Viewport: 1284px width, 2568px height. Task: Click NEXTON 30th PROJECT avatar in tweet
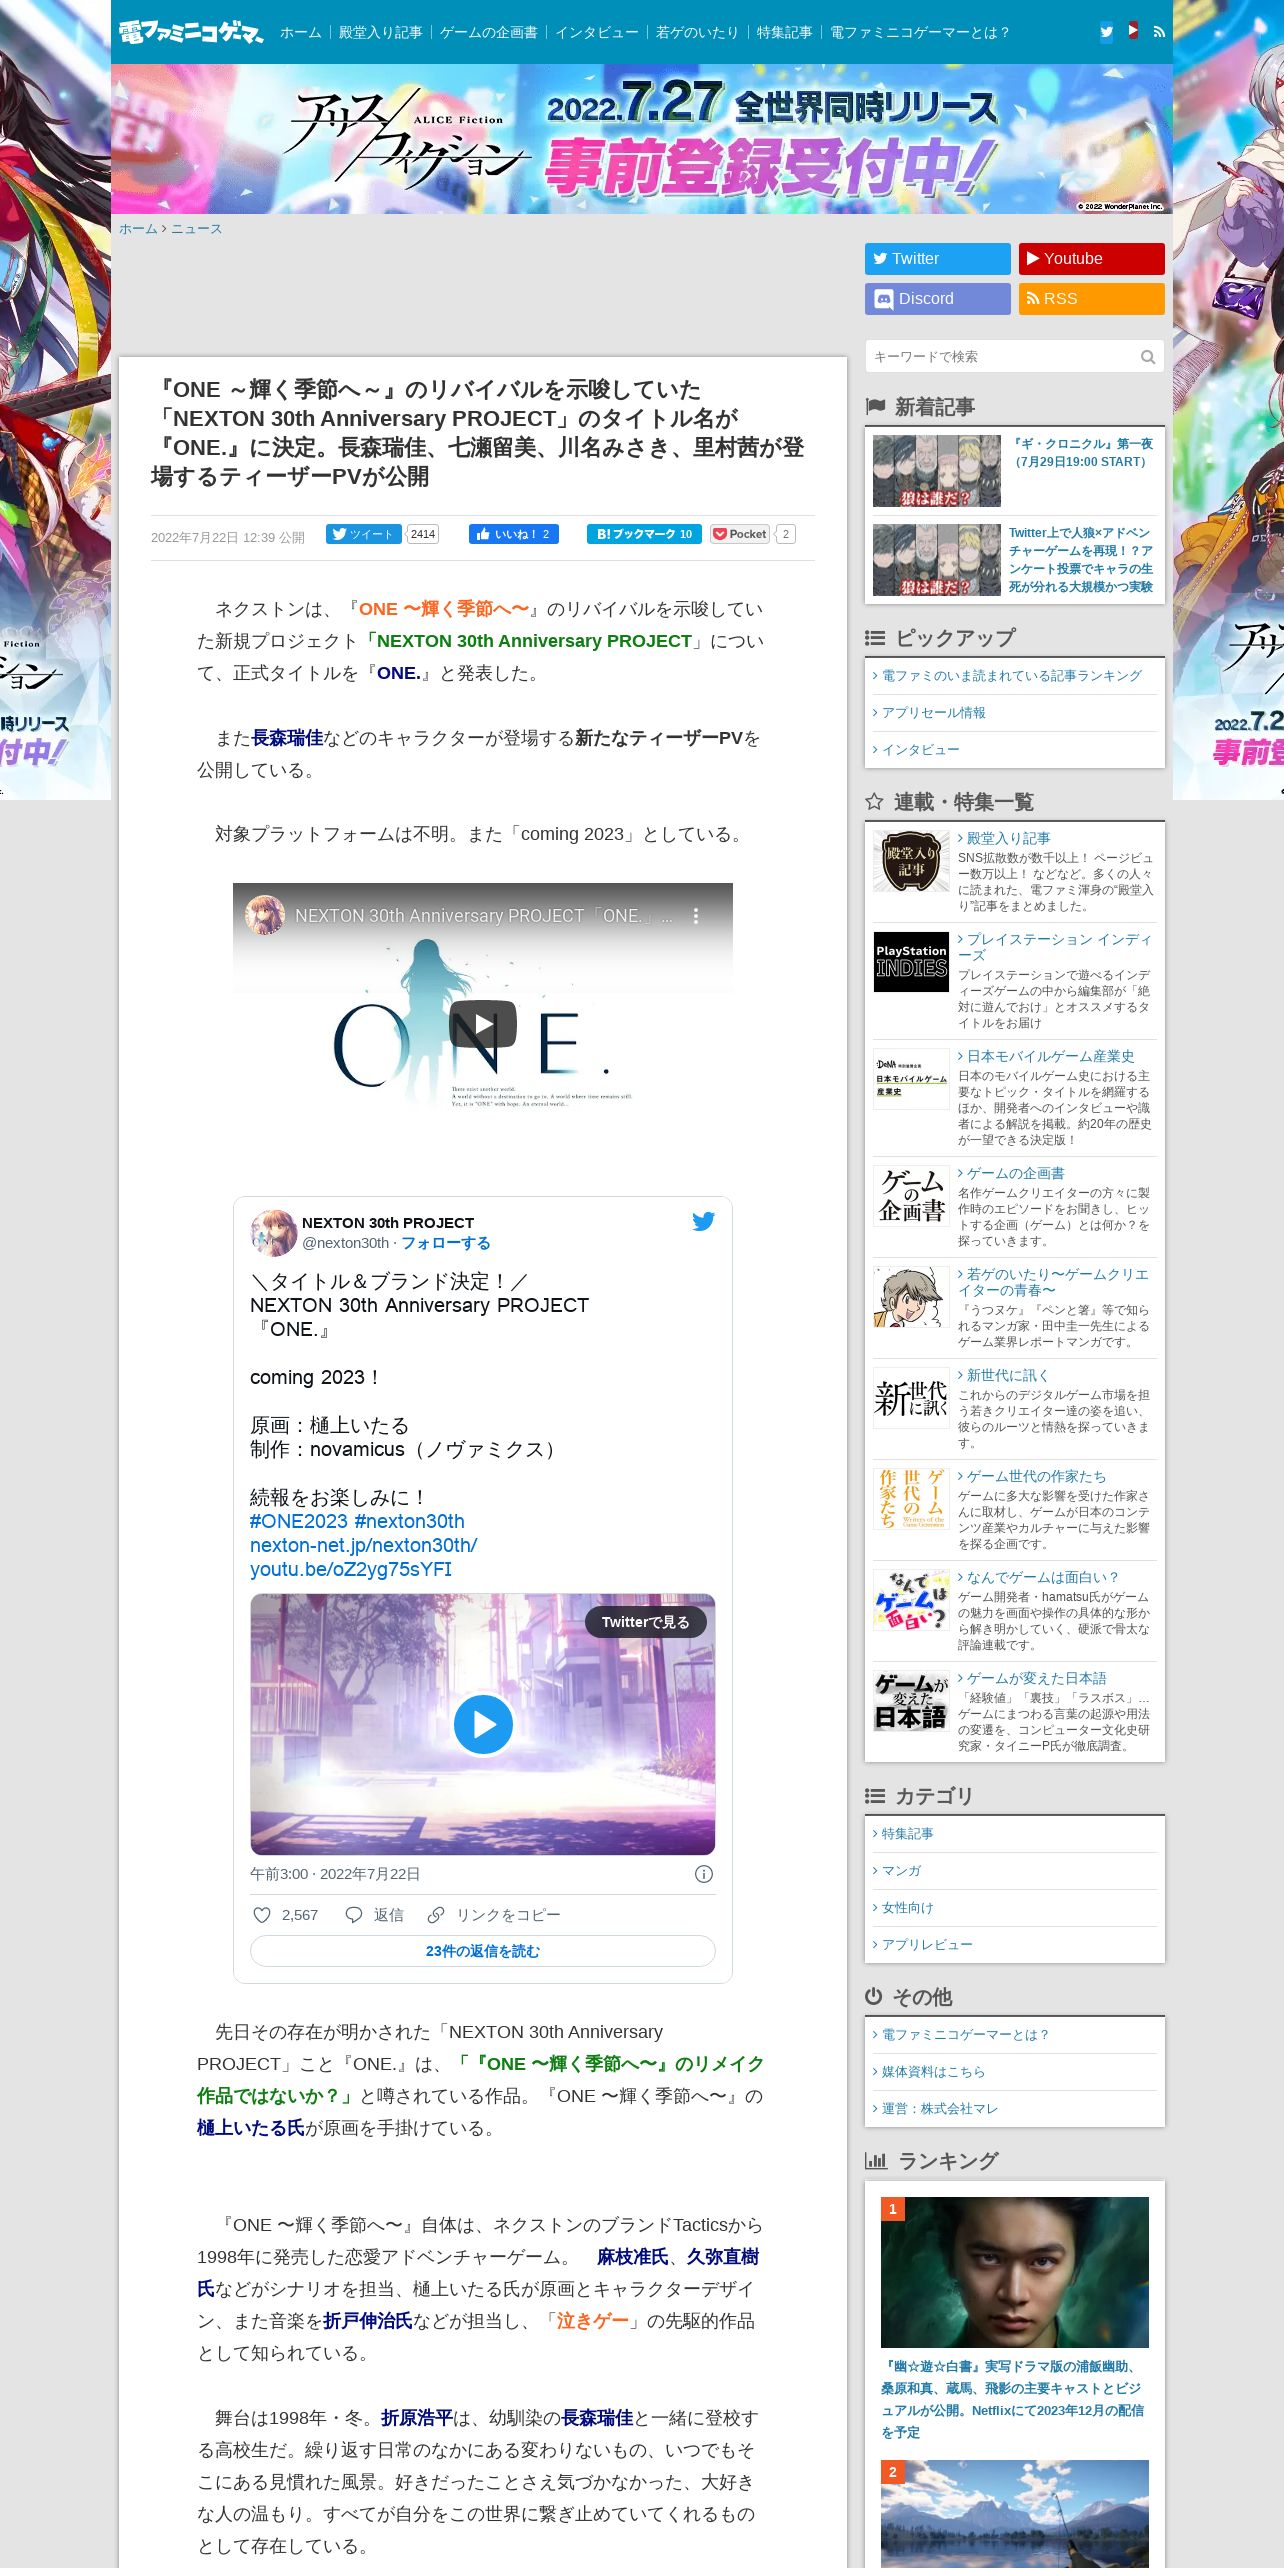273,1232
